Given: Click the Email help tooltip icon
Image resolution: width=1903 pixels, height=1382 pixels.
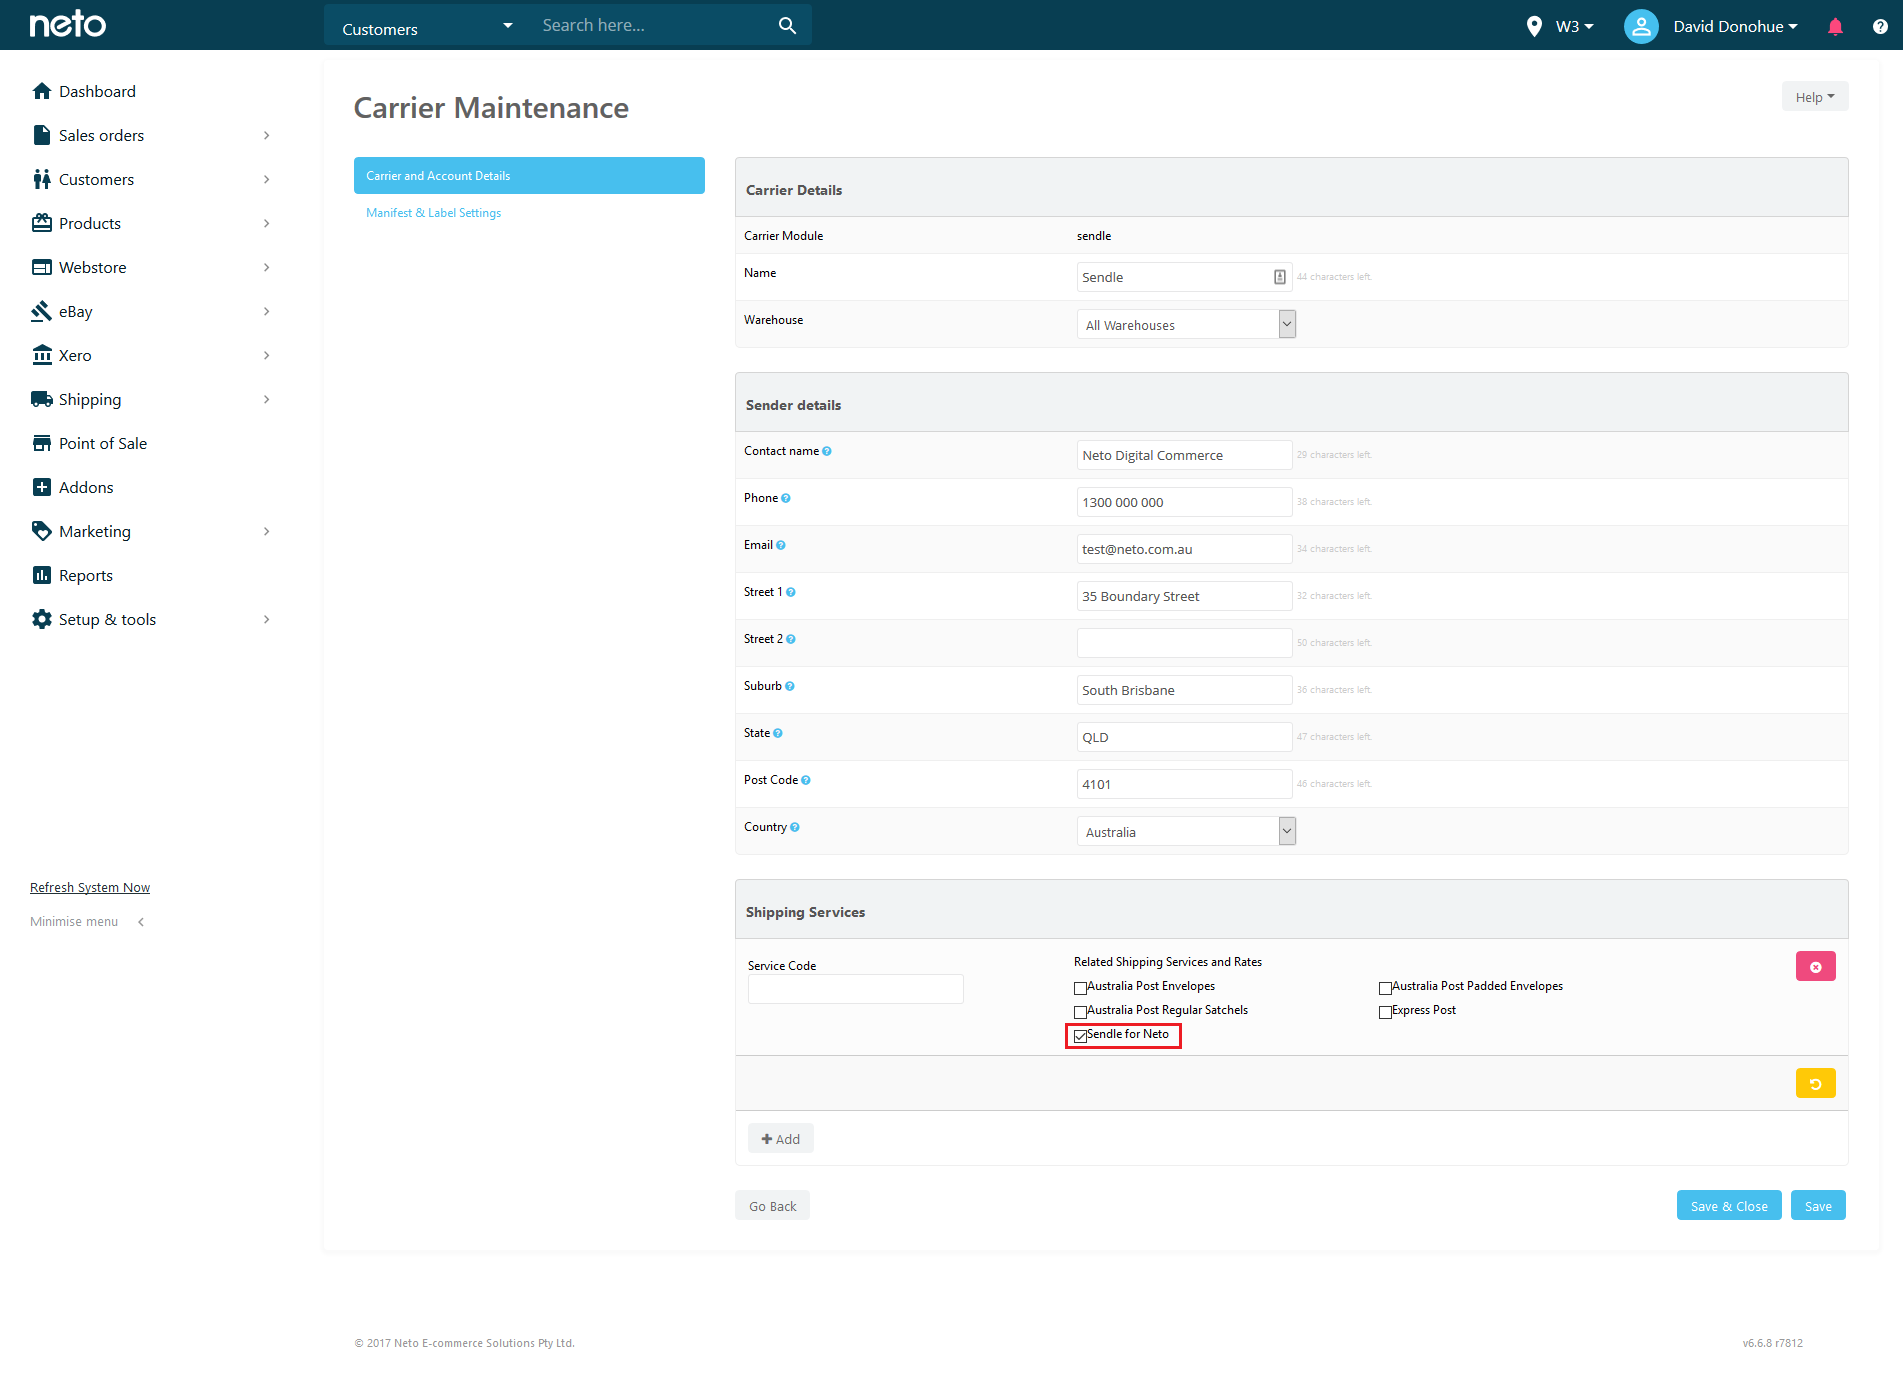Looking at the screenshot, I should pyautogui.click(x=781, y=546).
